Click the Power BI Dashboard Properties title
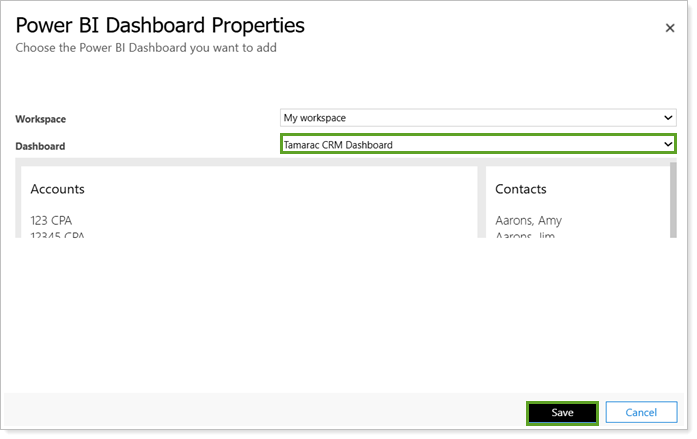The image size is (697, 439). (x=160, y=25)
